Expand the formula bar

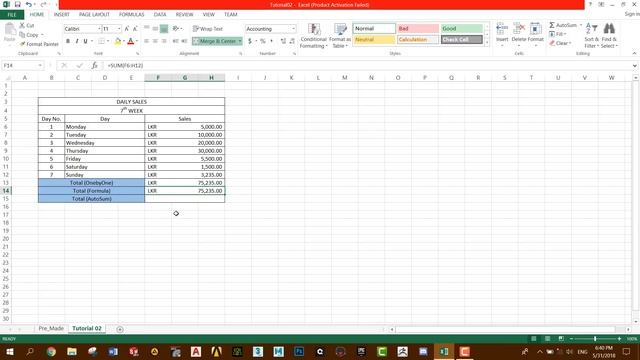tap(634, 65)
